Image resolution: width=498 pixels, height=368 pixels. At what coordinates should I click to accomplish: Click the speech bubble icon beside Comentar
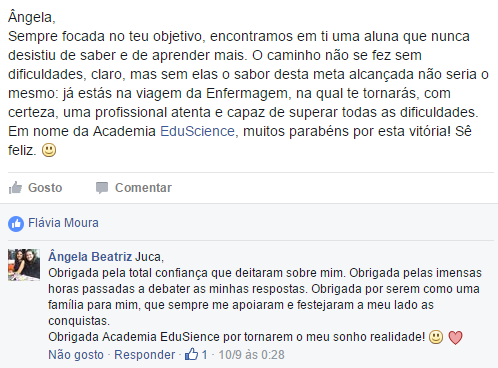coord(102,188)
